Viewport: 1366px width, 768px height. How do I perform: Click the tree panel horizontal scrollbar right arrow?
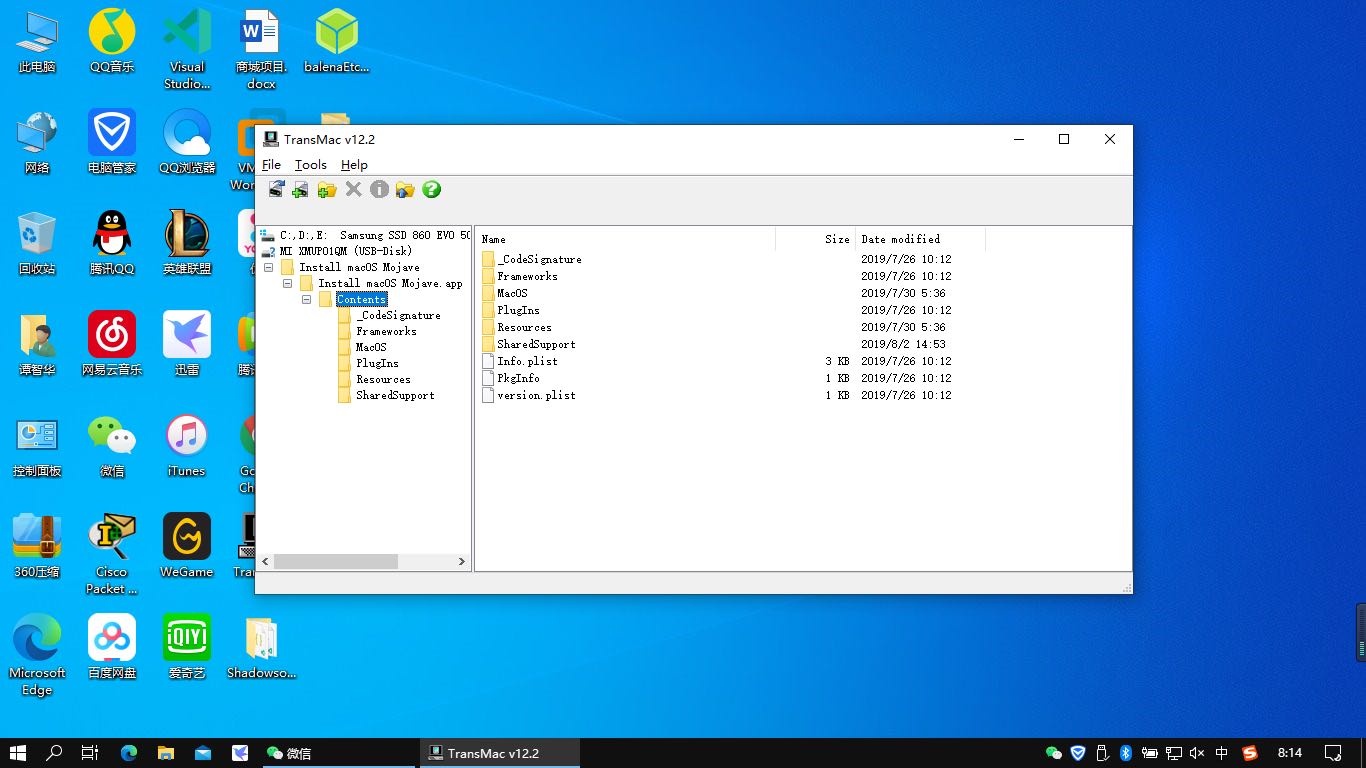461,562
